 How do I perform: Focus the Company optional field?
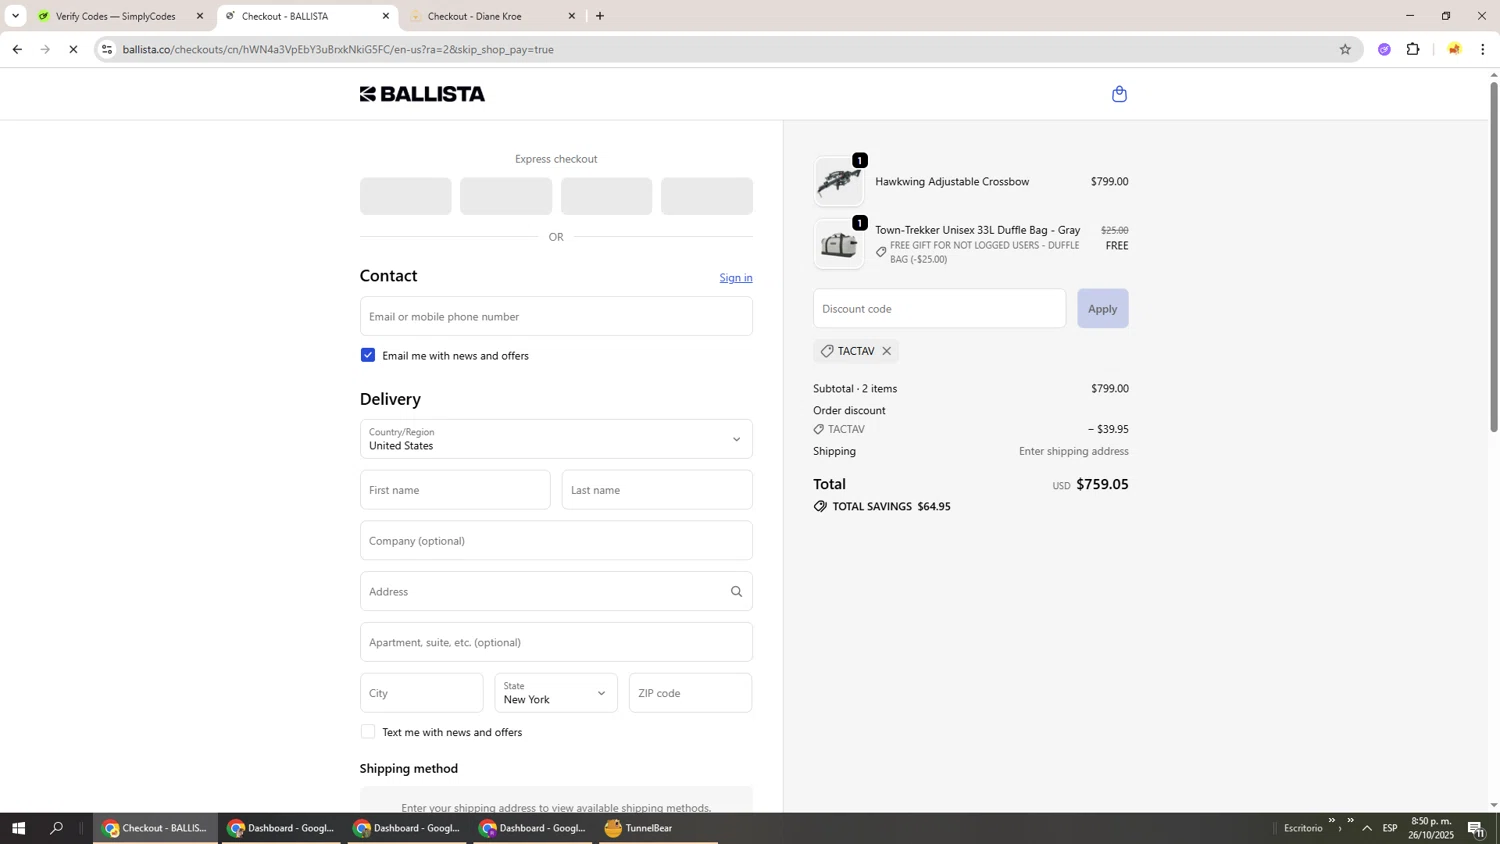[556, 541]
